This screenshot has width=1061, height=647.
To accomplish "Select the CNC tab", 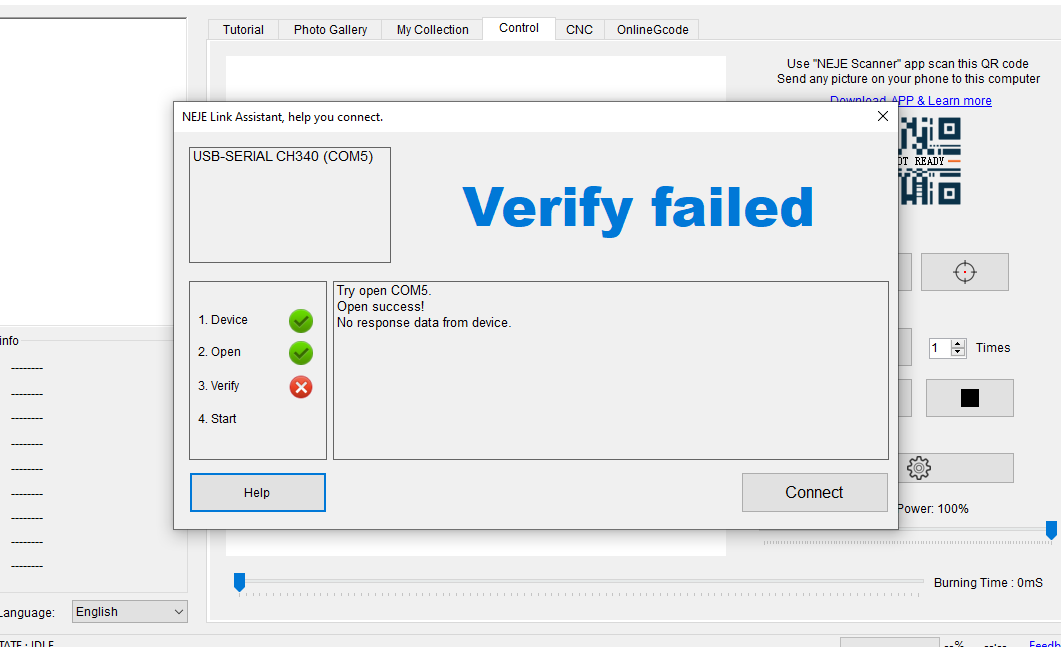I will pos(579,30).
